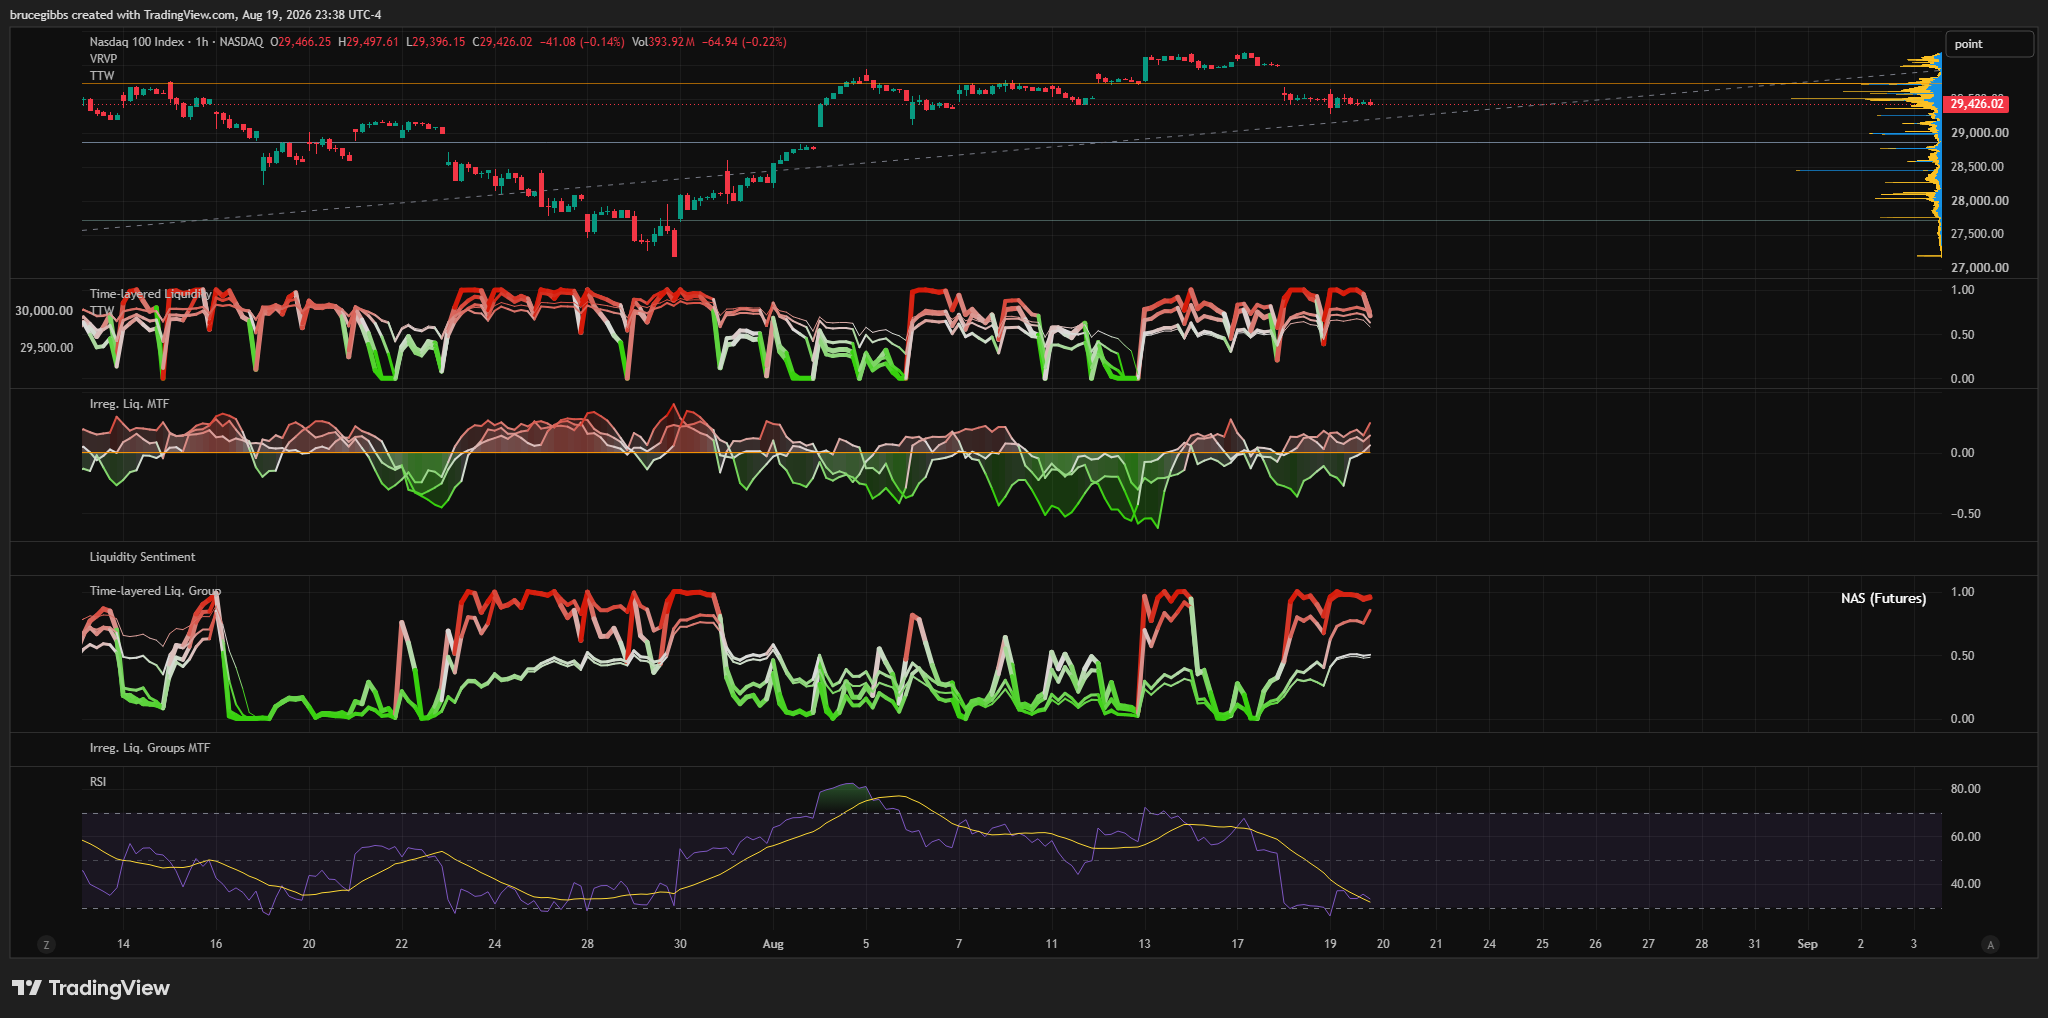Select the VRVP indicator label

pos(103,59)
